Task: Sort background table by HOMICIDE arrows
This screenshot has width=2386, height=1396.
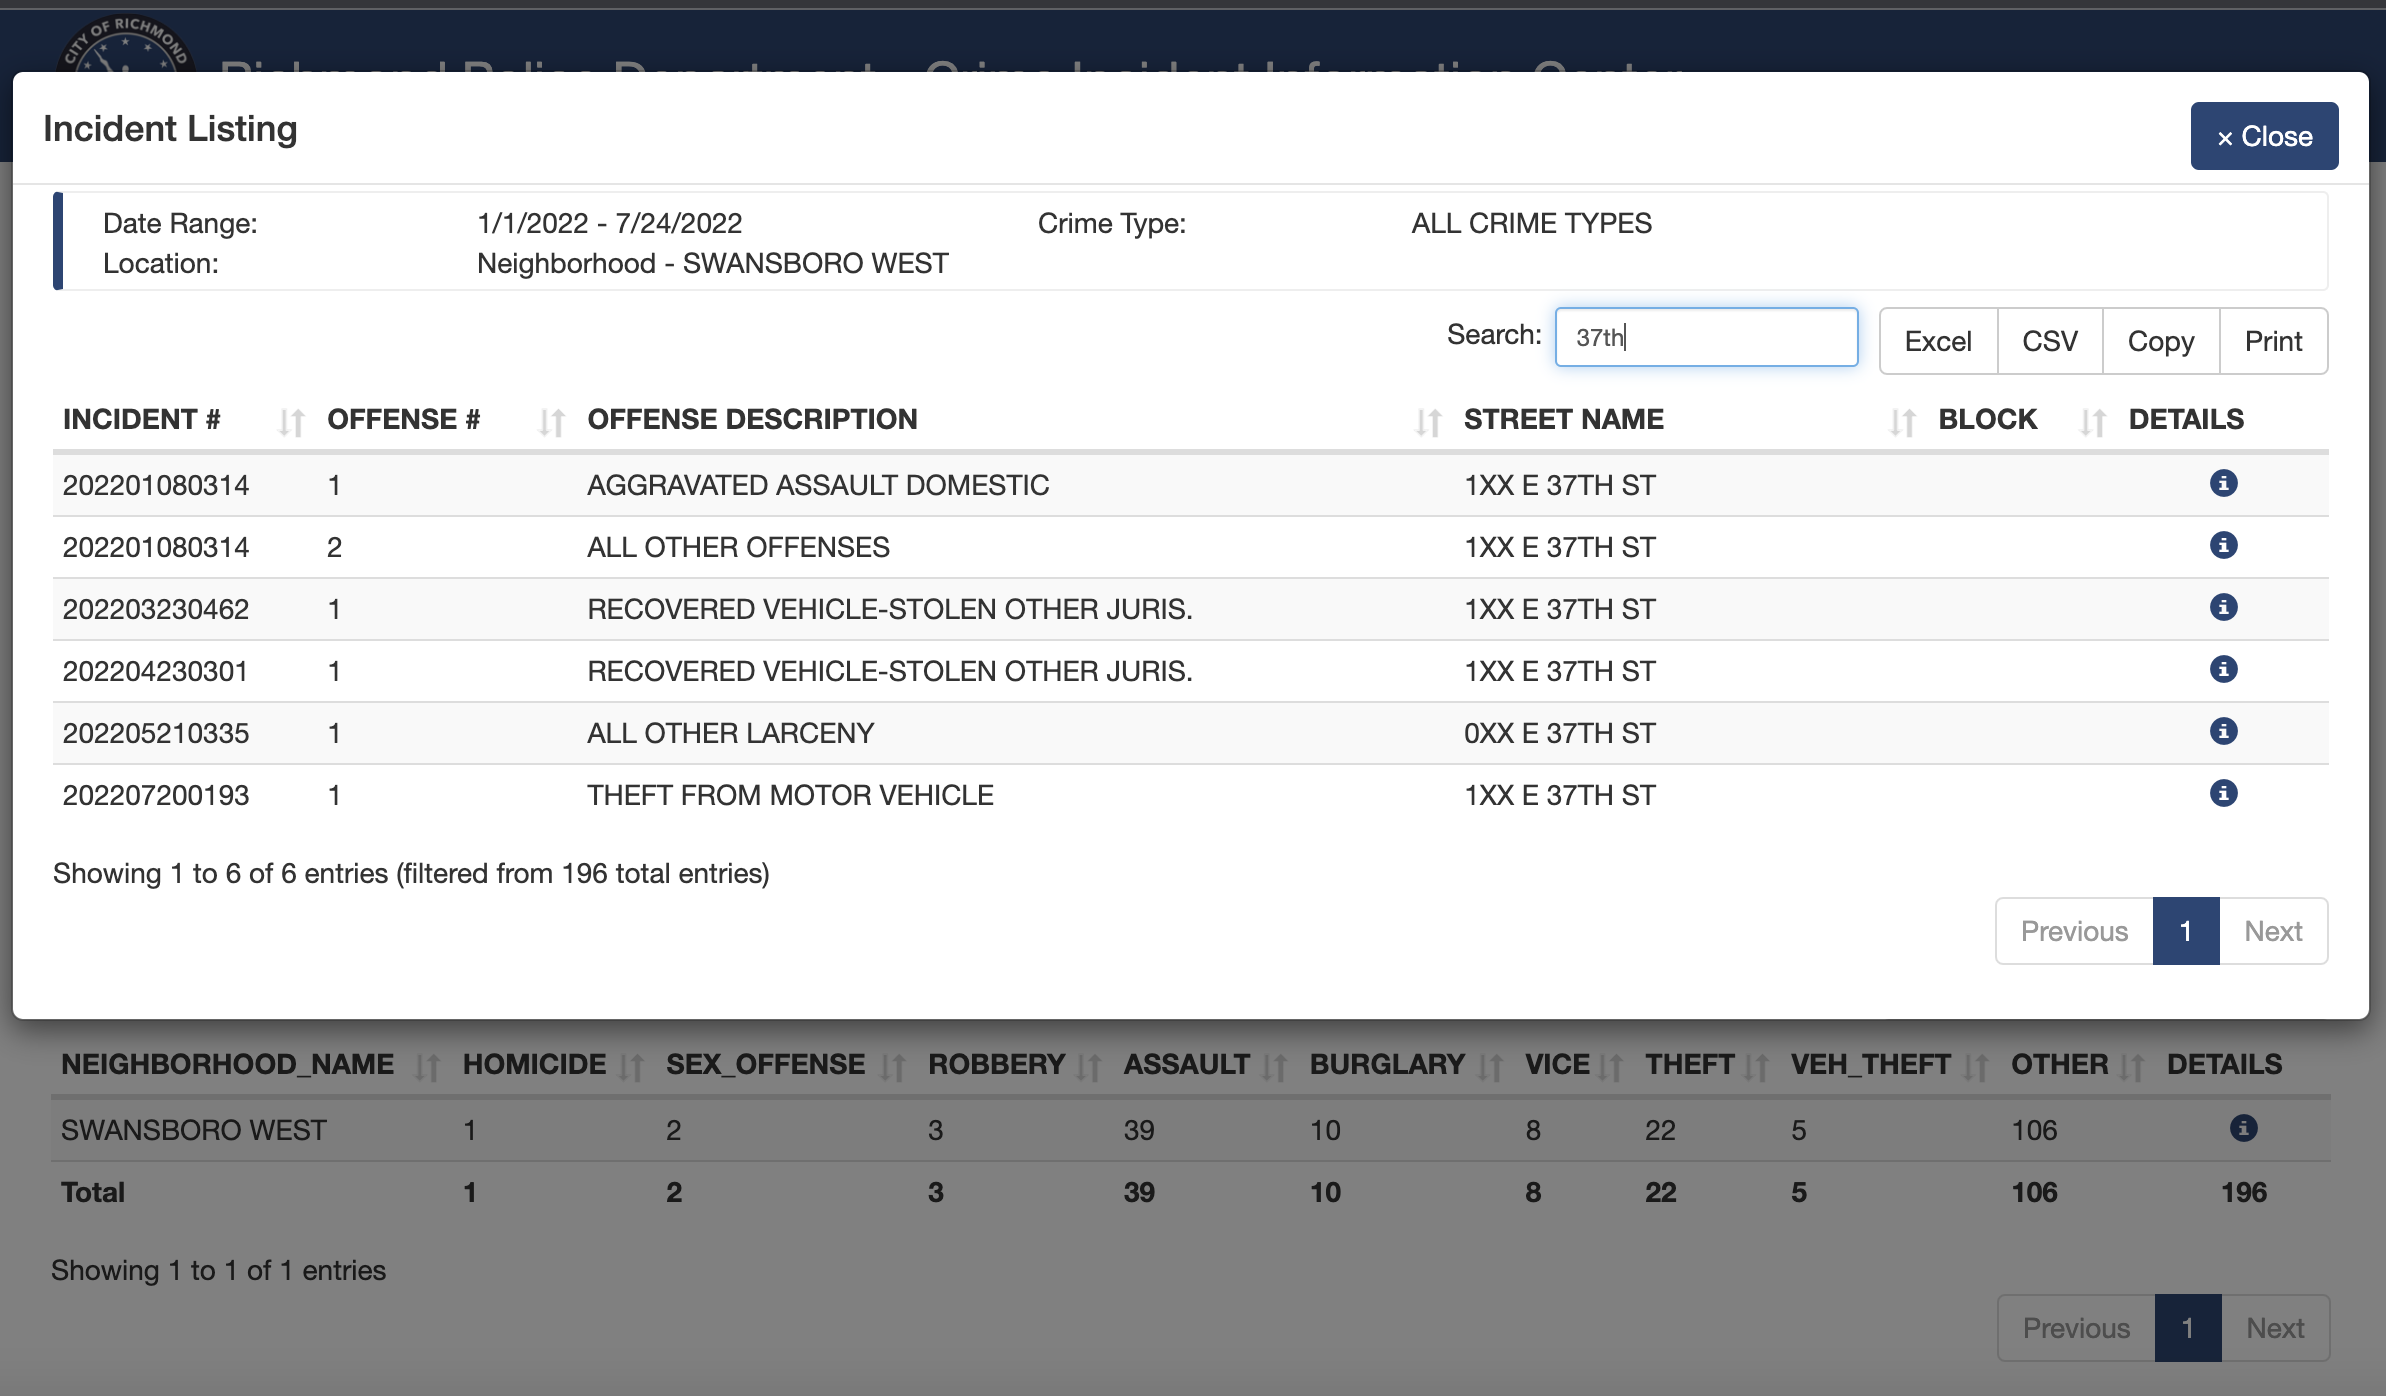Action: 631,1067
